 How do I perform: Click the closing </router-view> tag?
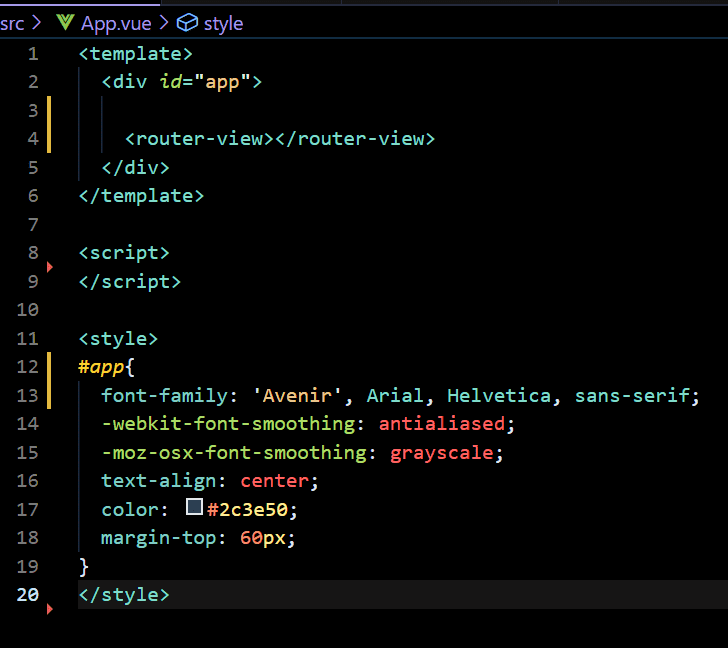355,139
